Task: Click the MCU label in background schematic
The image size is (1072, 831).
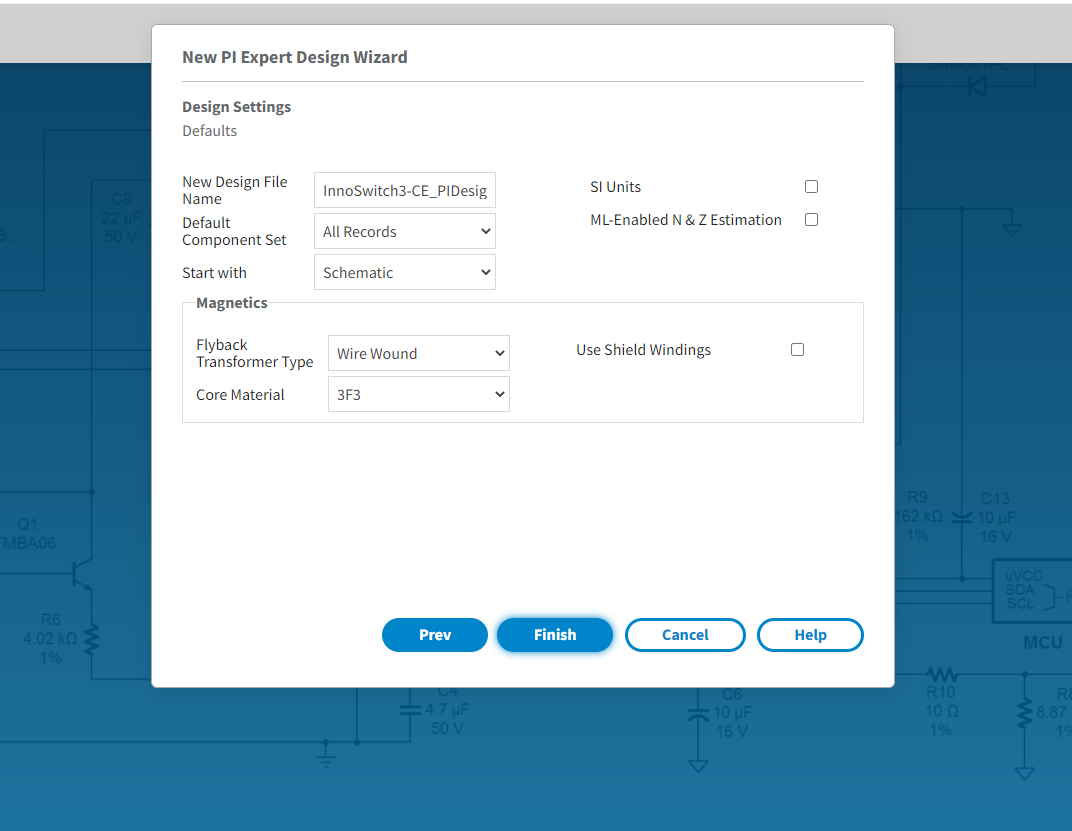Action: click(1043, 643)
